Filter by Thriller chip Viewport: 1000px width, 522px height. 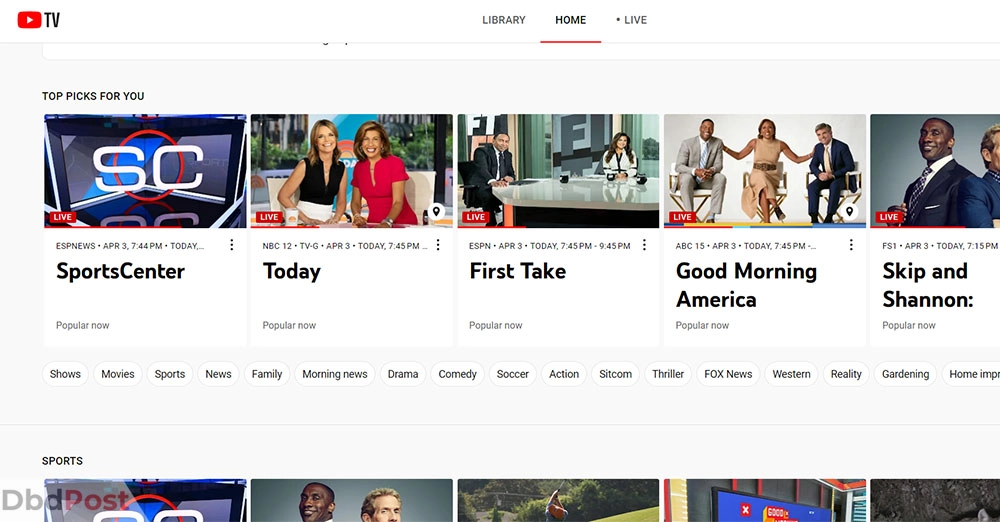[668, 374]
